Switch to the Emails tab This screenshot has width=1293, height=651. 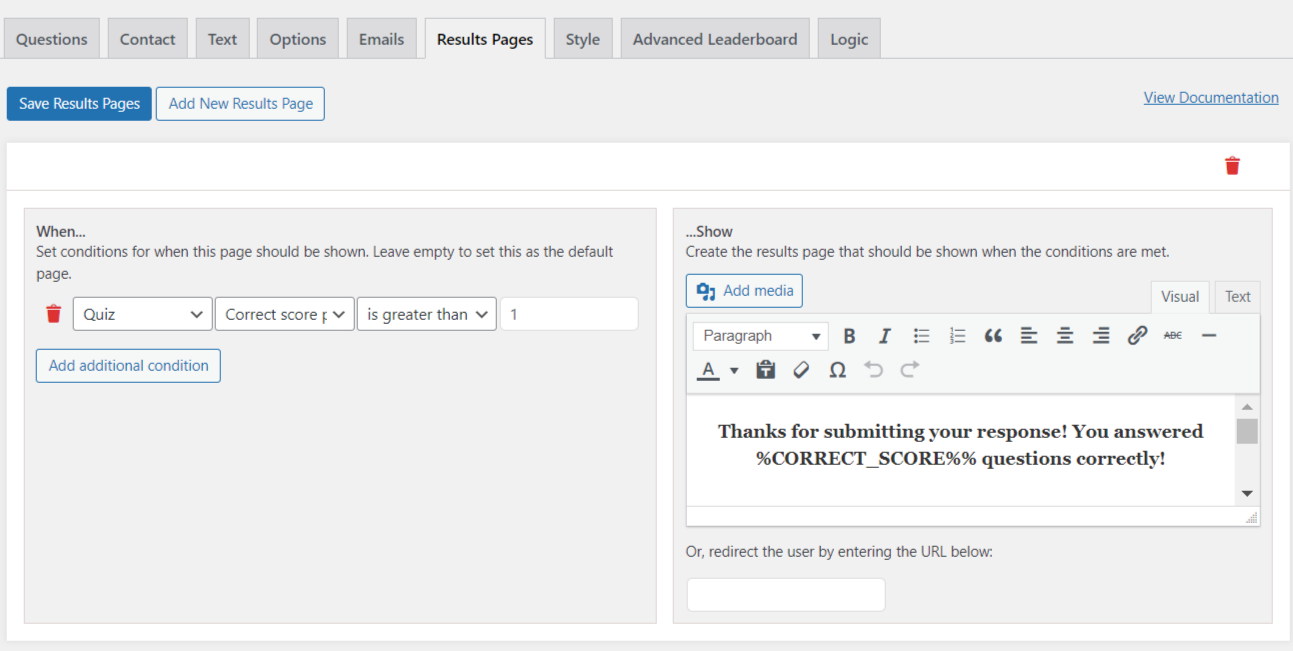point(381,38)
